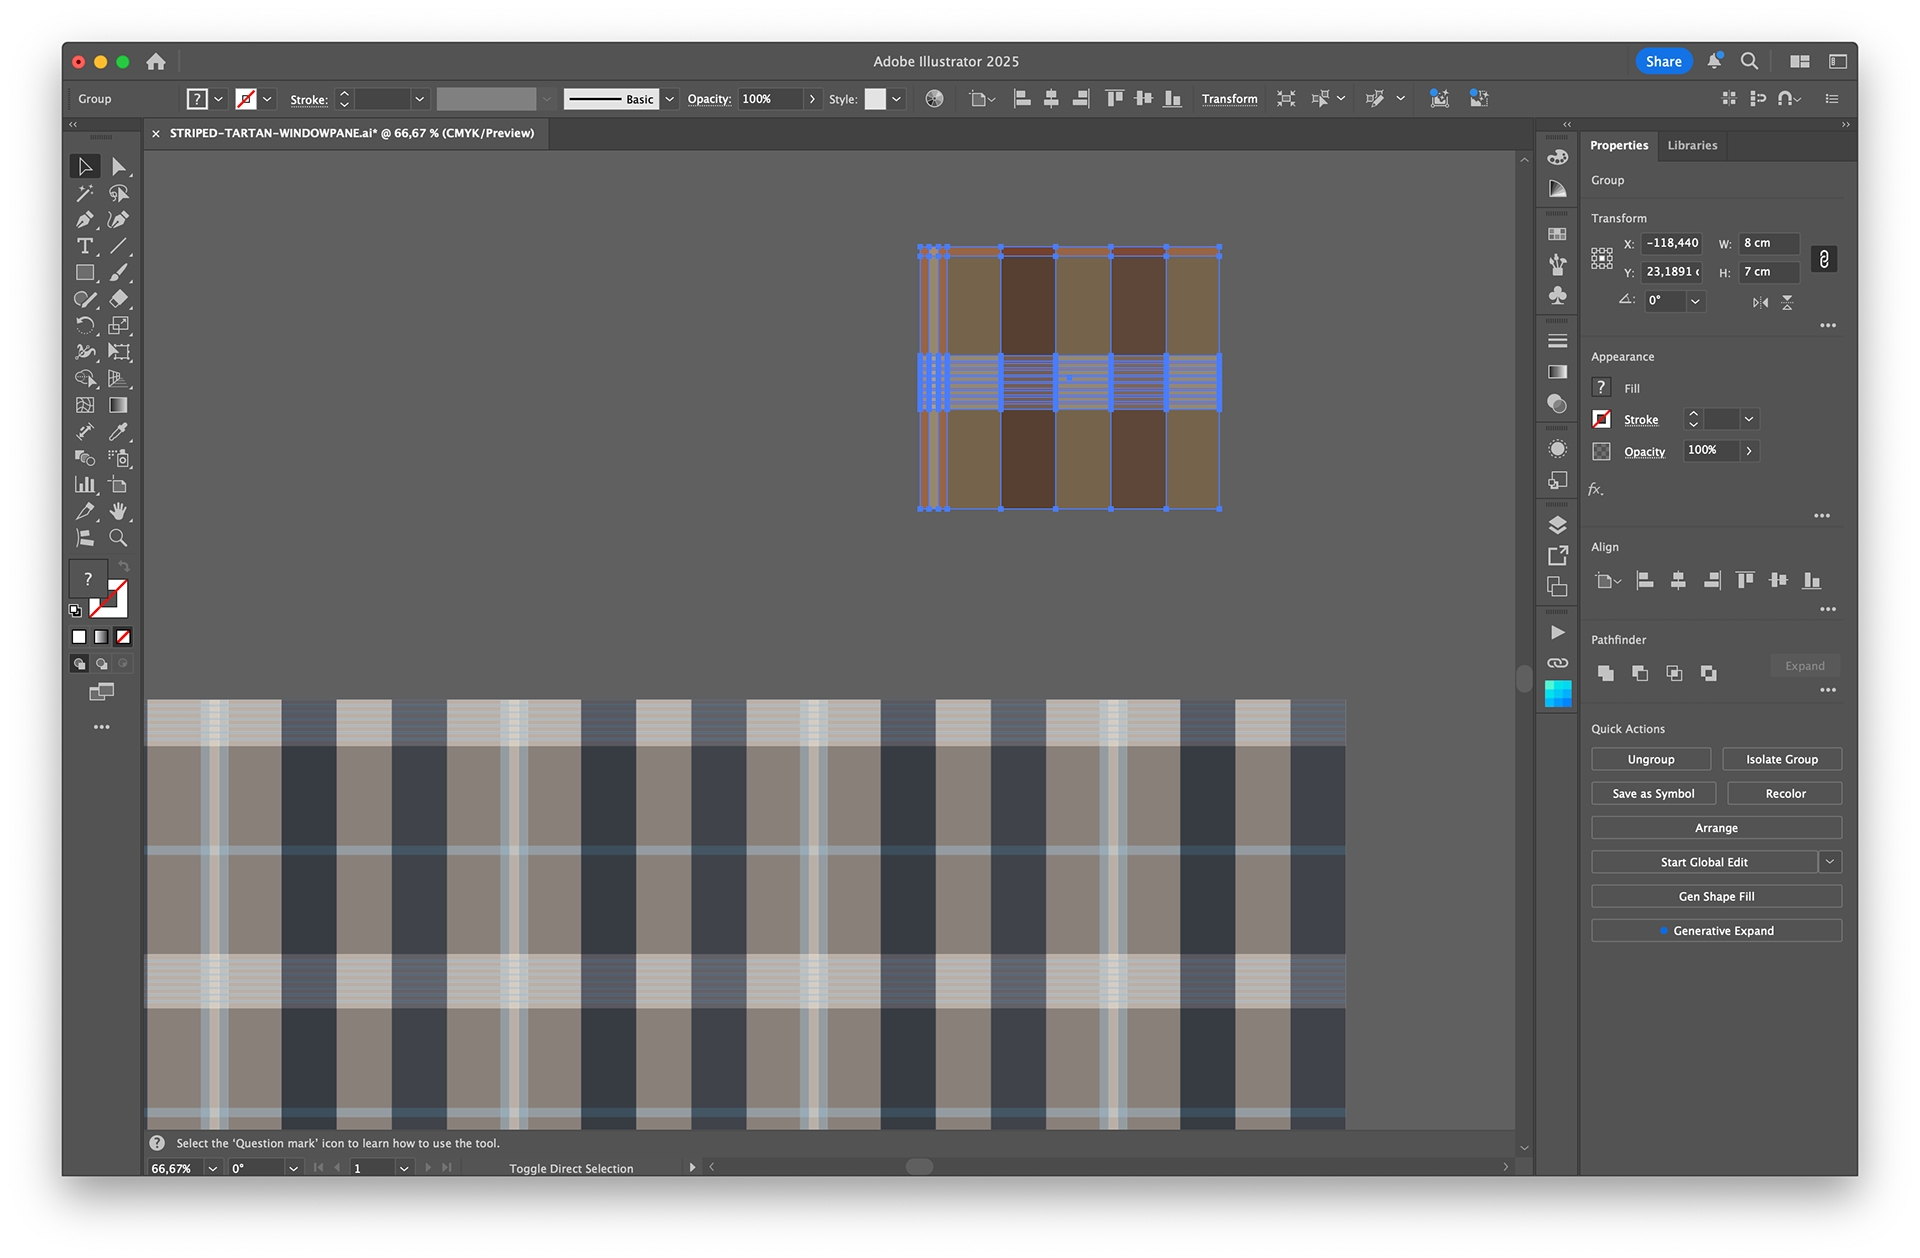This screenshot has width=1920, height=1258.
Task: Click the Recolor Artwork icon in control bar
Action: point(934,99)
